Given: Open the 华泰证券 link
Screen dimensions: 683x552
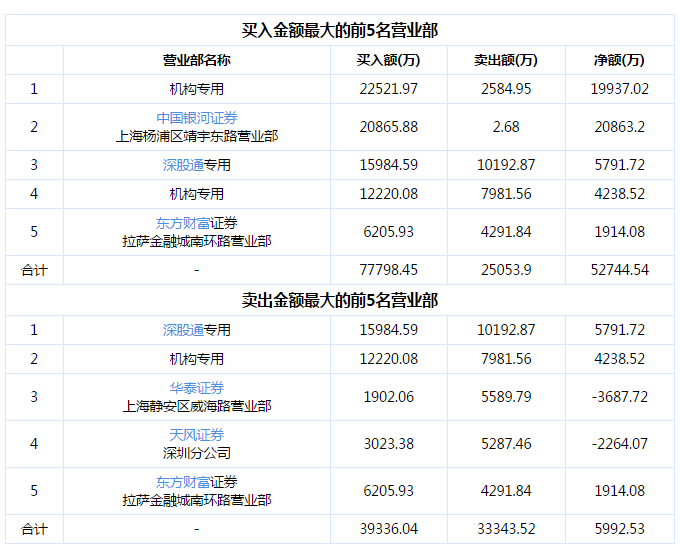Looking at the screenshot, I should (197, 388).
